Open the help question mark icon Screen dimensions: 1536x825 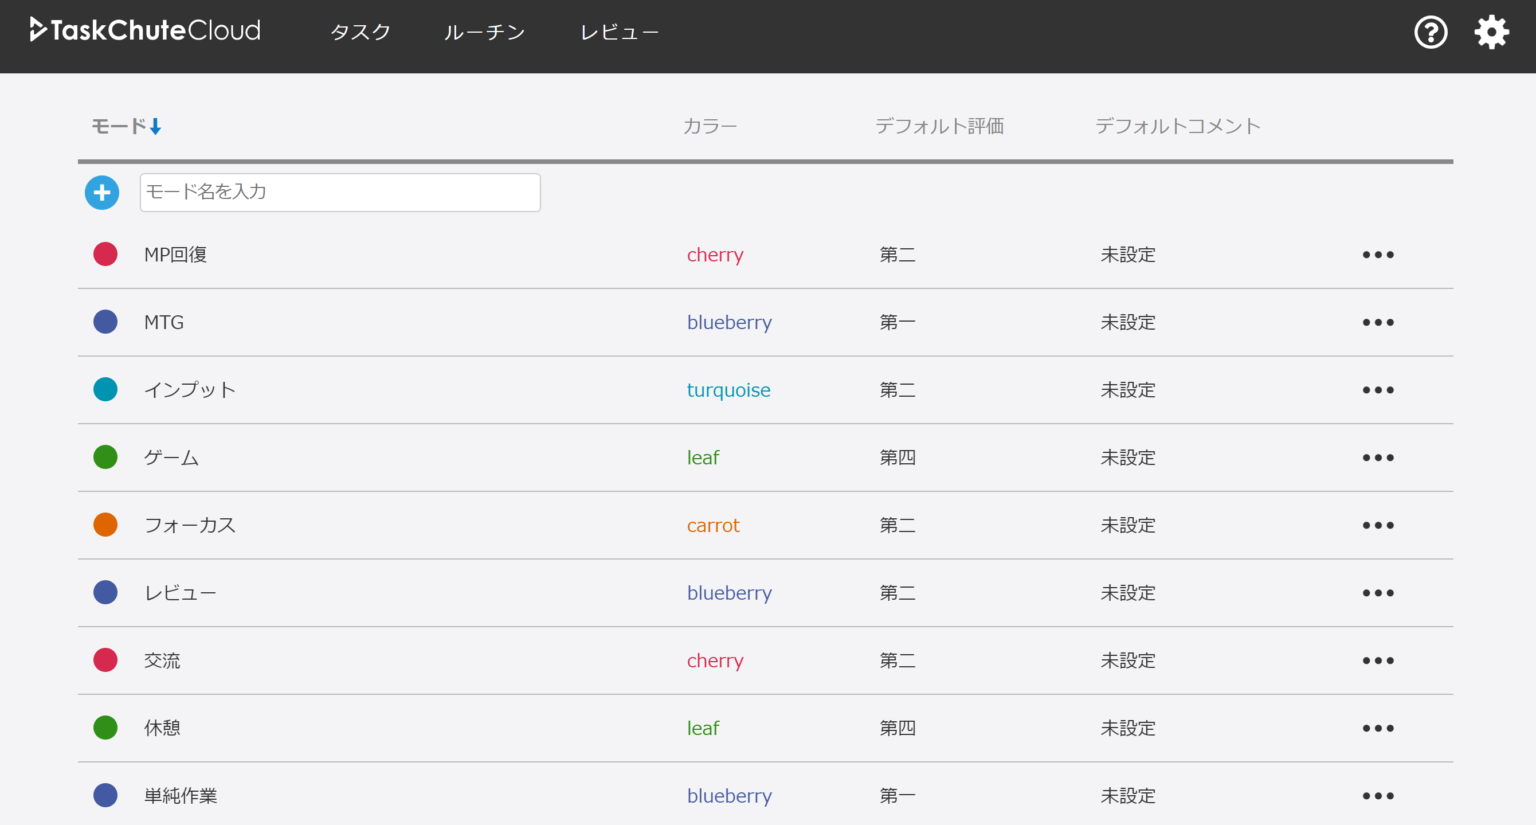click(x=1430, y=32)
